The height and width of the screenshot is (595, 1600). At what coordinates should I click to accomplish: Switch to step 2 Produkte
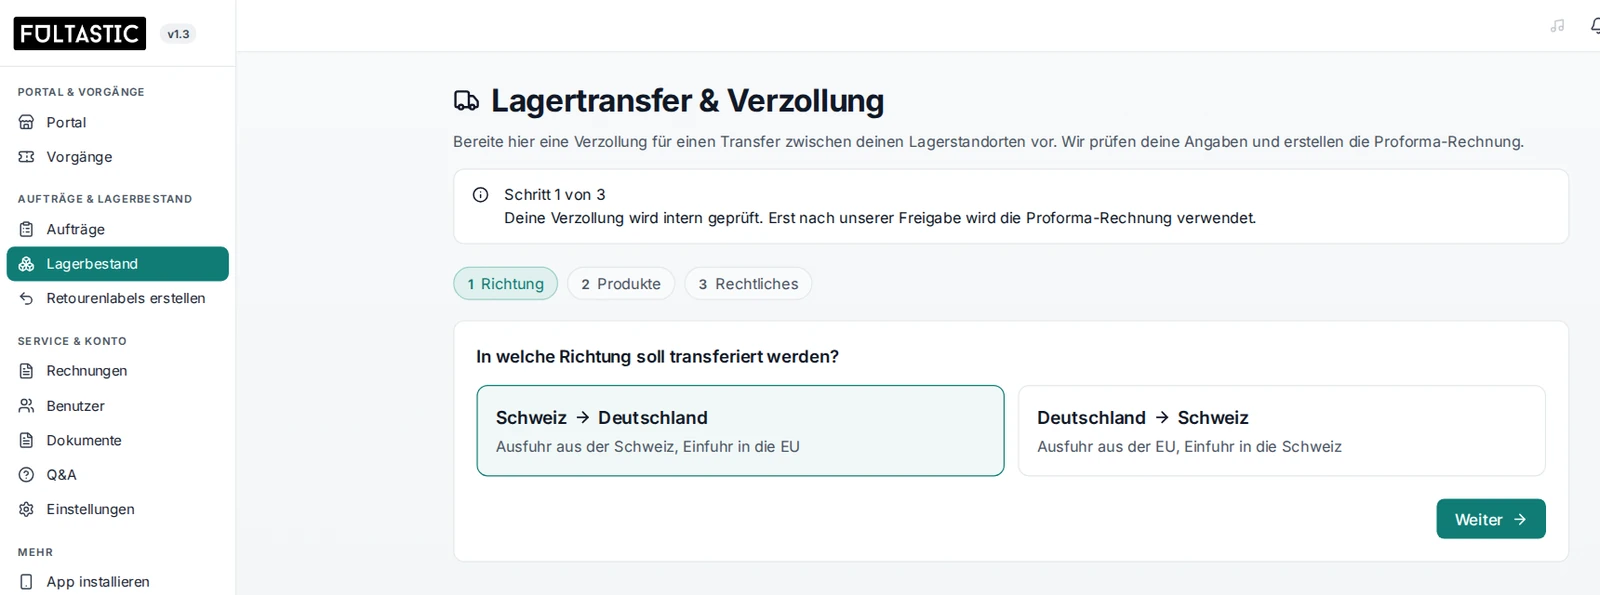pos(621,284)
